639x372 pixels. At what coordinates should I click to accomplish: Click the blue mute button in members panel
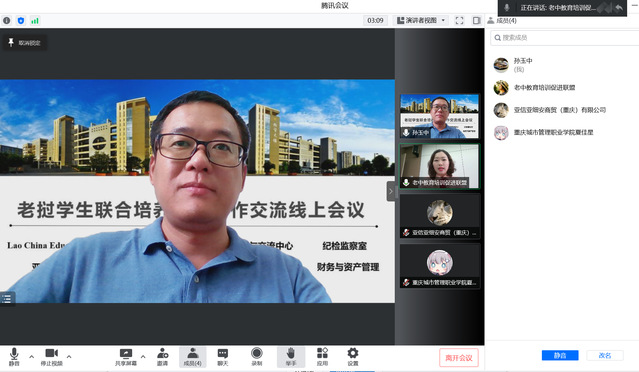pyautogui.click(x=560, y=355)
